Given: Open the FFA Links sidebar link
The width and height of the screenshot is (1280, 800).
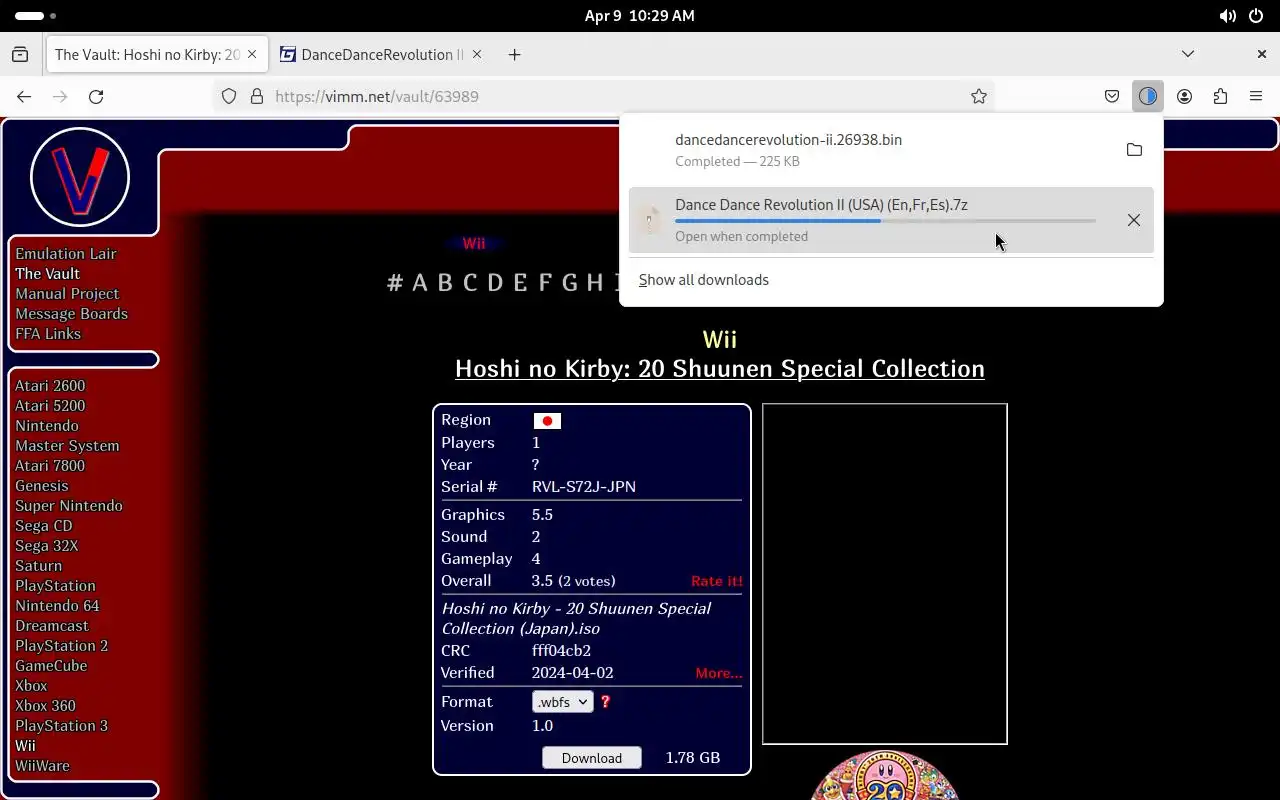Looking at the screenshot, I should (48, 334).
